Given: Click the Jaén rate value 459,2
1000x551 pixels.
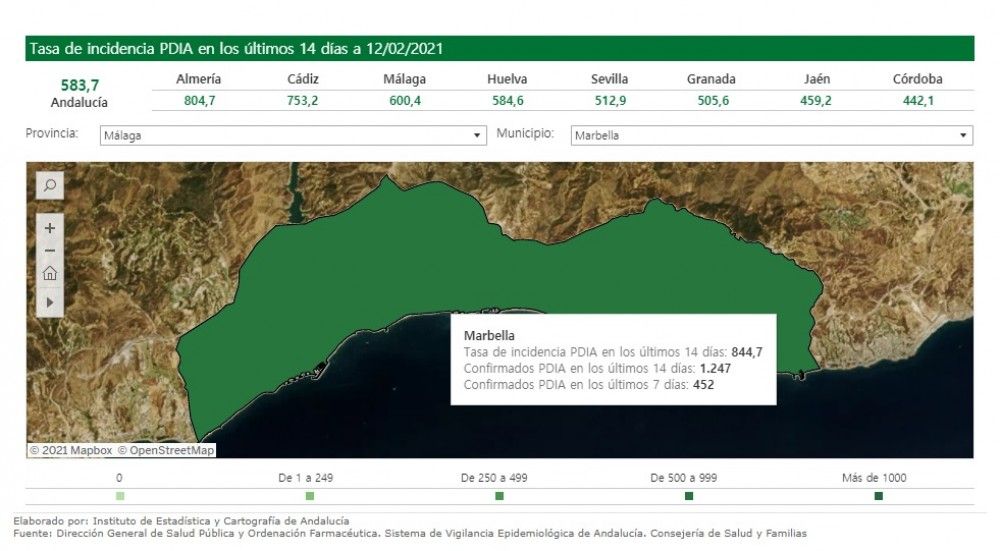Looking at the screenshot, I should pyautogui.click(x=816, y=101).
